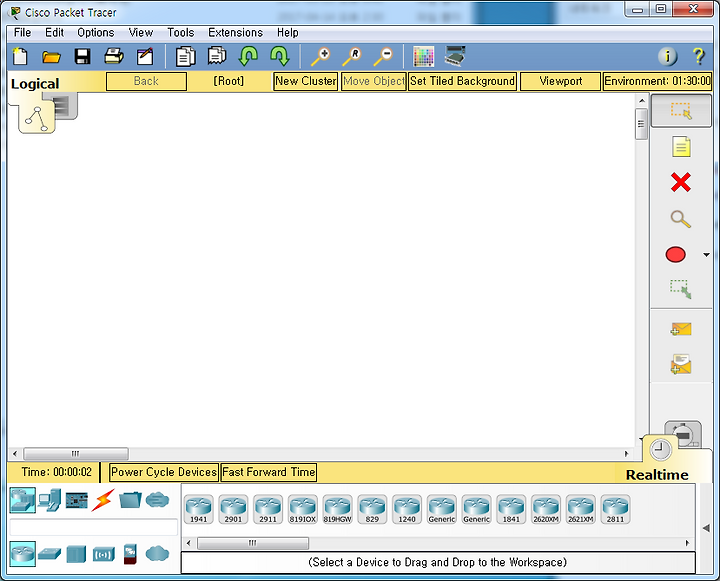
Task: Click the Environment: 01:30:00 button
Action: point(657,81)
